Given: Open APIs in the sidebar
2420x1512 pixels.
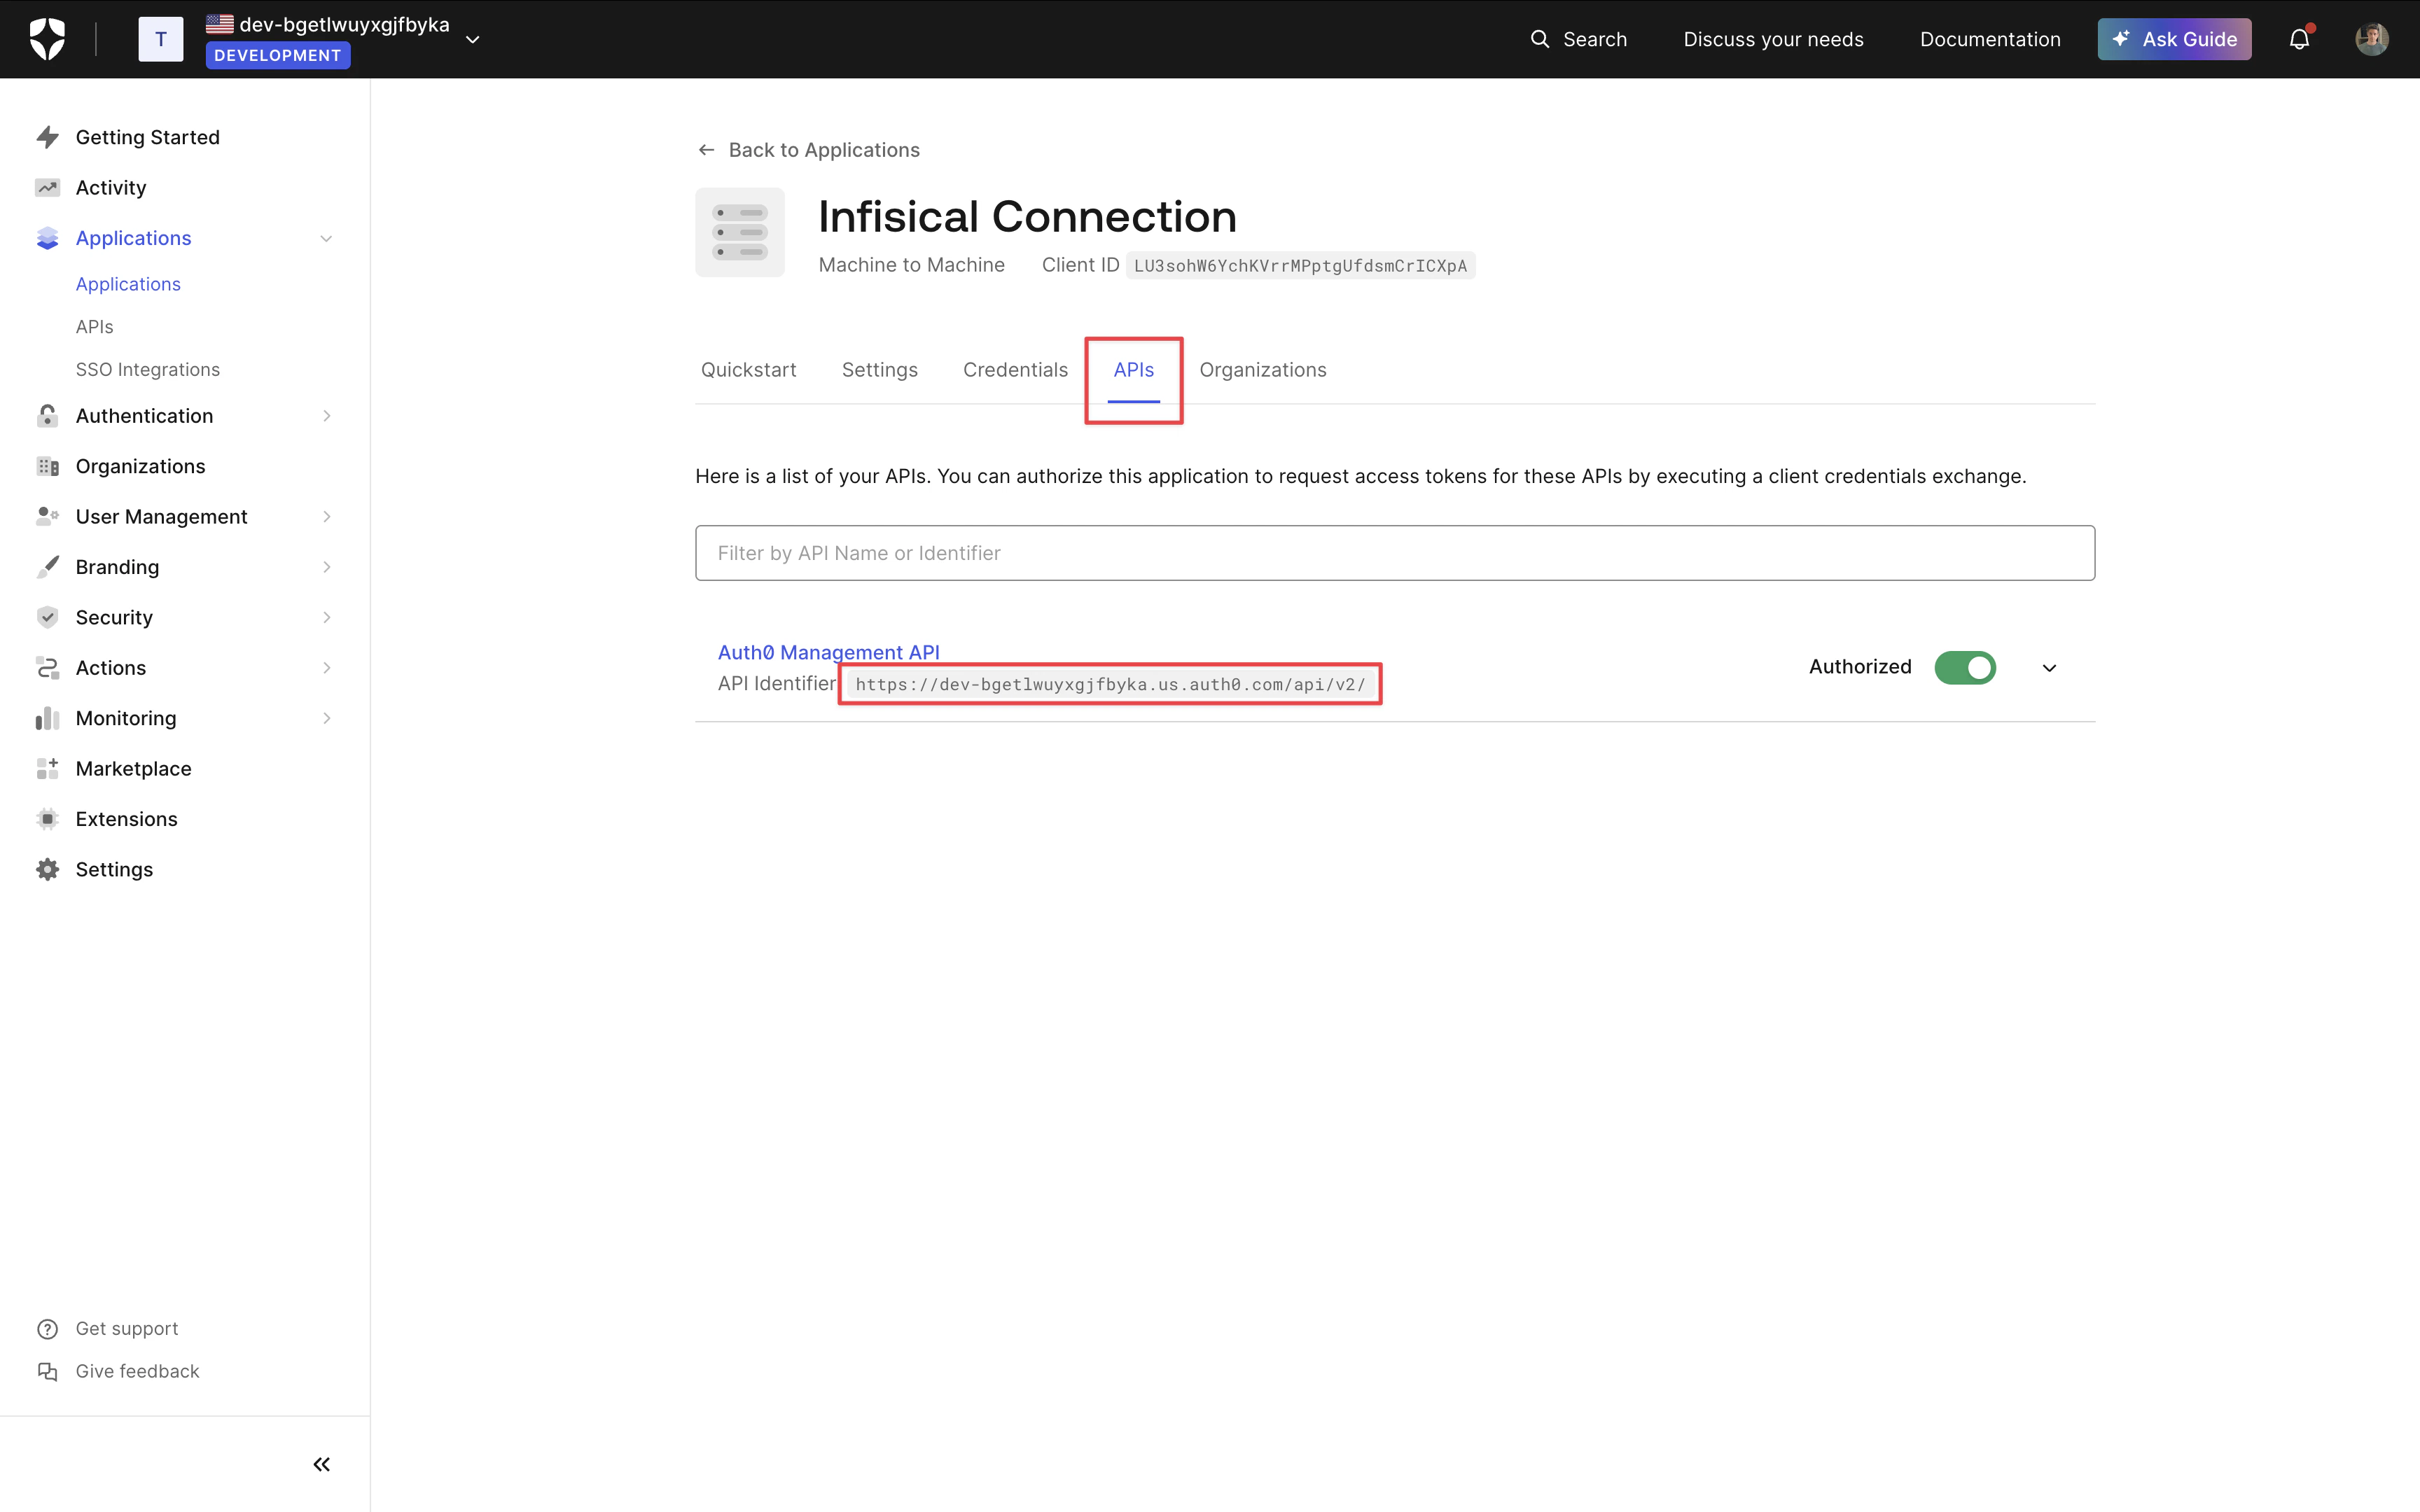Looking at the screenshot, I should coord(95,327).
